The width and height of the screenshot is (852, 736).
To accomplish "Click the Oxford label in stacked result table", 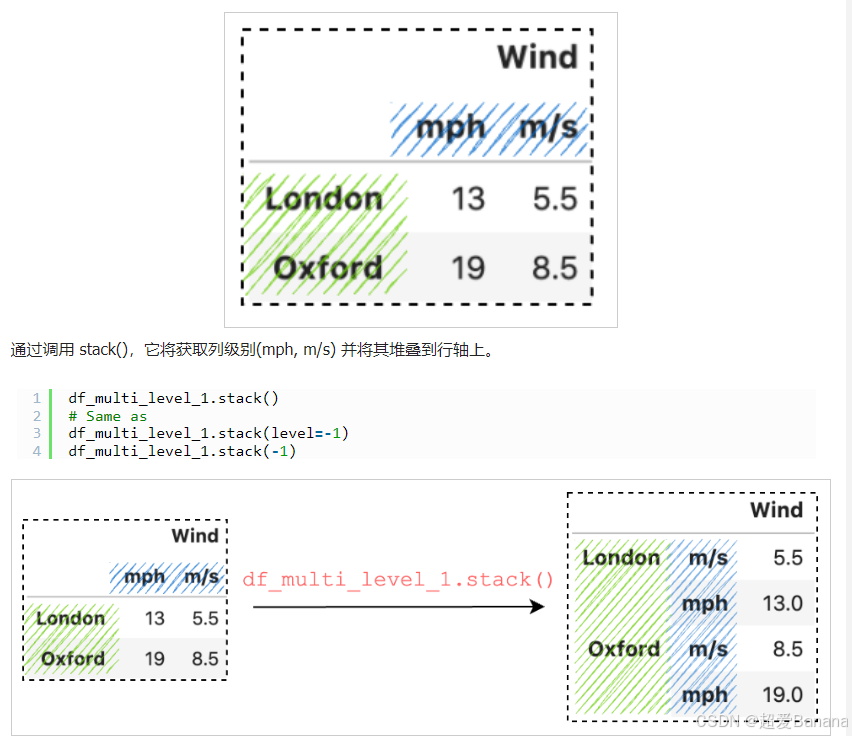I will pos(624,649).
